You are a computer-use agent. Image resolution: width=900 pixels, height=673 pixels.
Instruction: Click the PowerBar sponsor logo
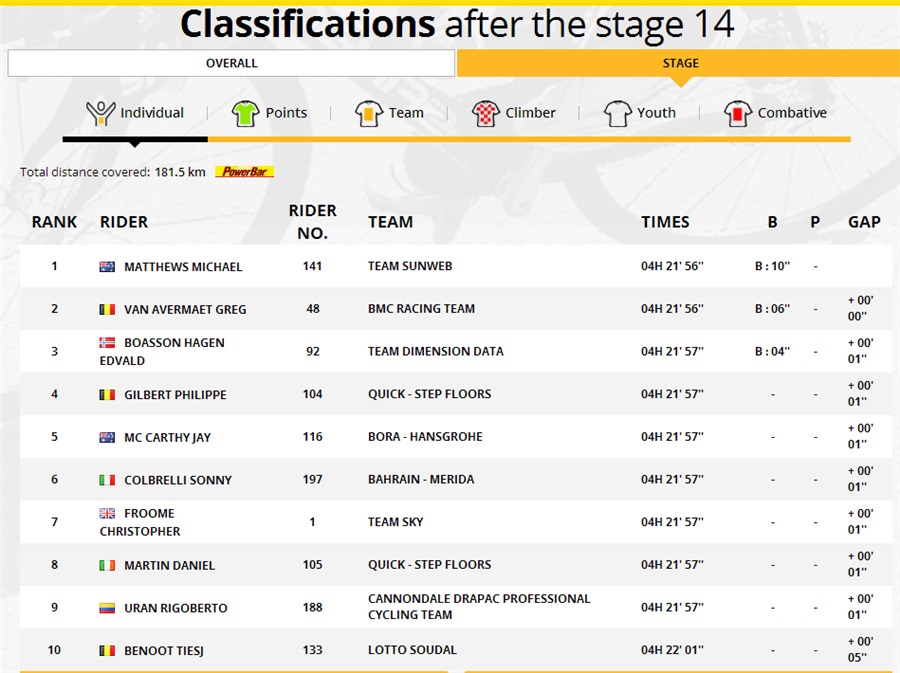point(245,172)
